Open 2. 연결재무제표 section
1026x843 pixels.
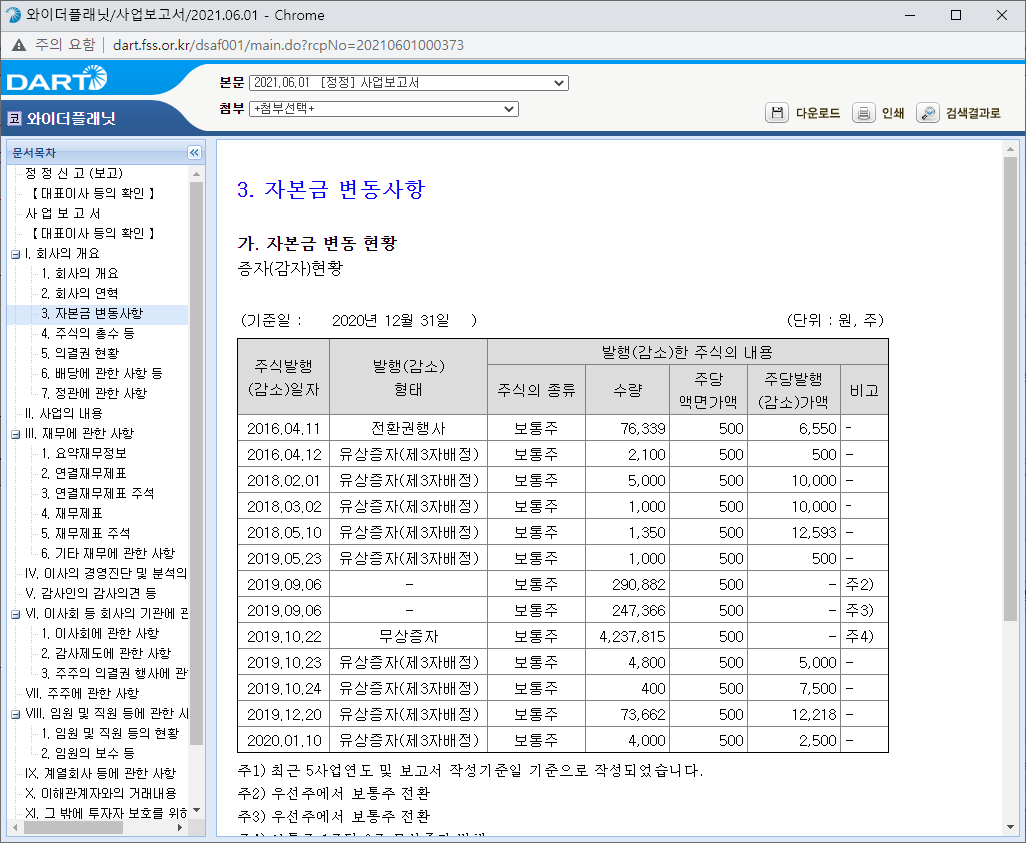pyautogui.click(x=84, y=473)
